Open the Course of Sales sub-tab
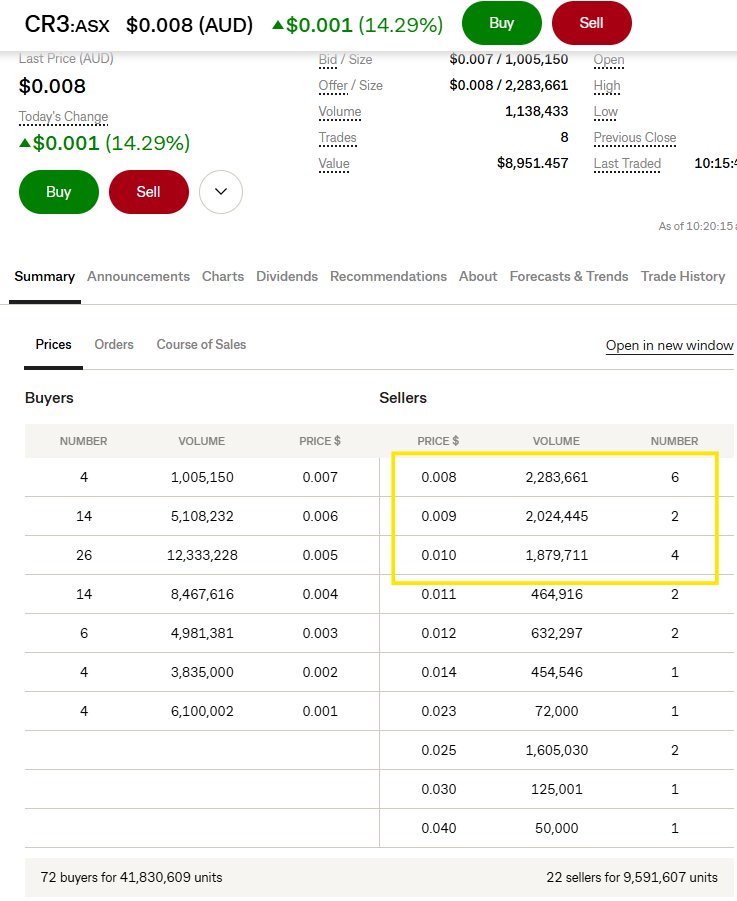 [x=201, y=344]
